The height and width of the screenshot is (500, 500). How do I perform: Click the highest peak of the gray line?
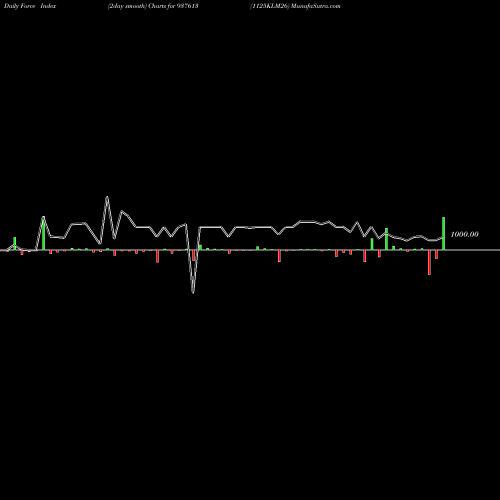click(x=107, y=197)
